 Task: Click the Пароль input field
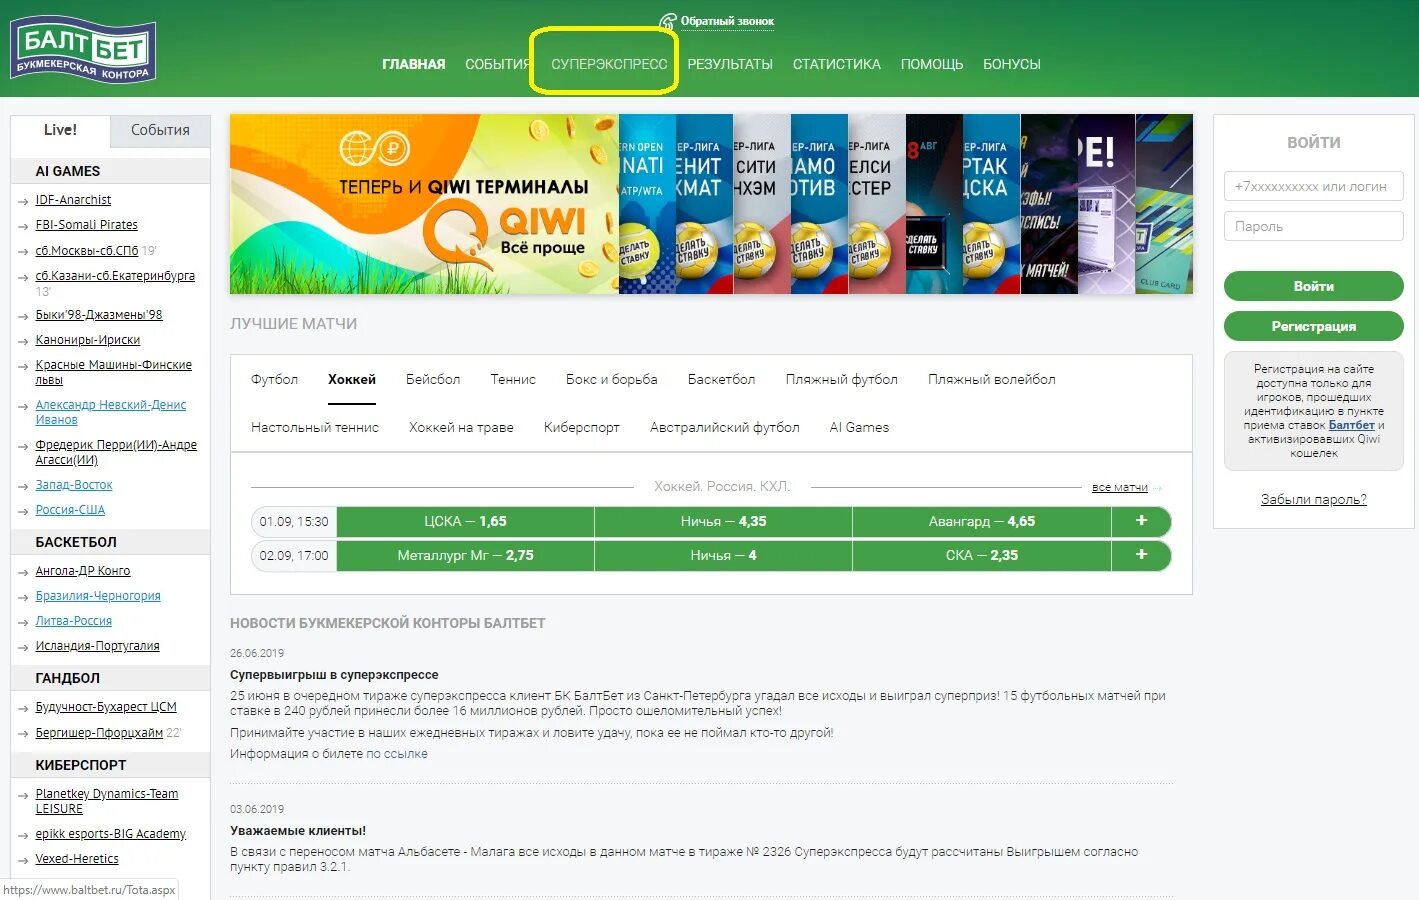pyautogui.click(x=1313, y=226)
